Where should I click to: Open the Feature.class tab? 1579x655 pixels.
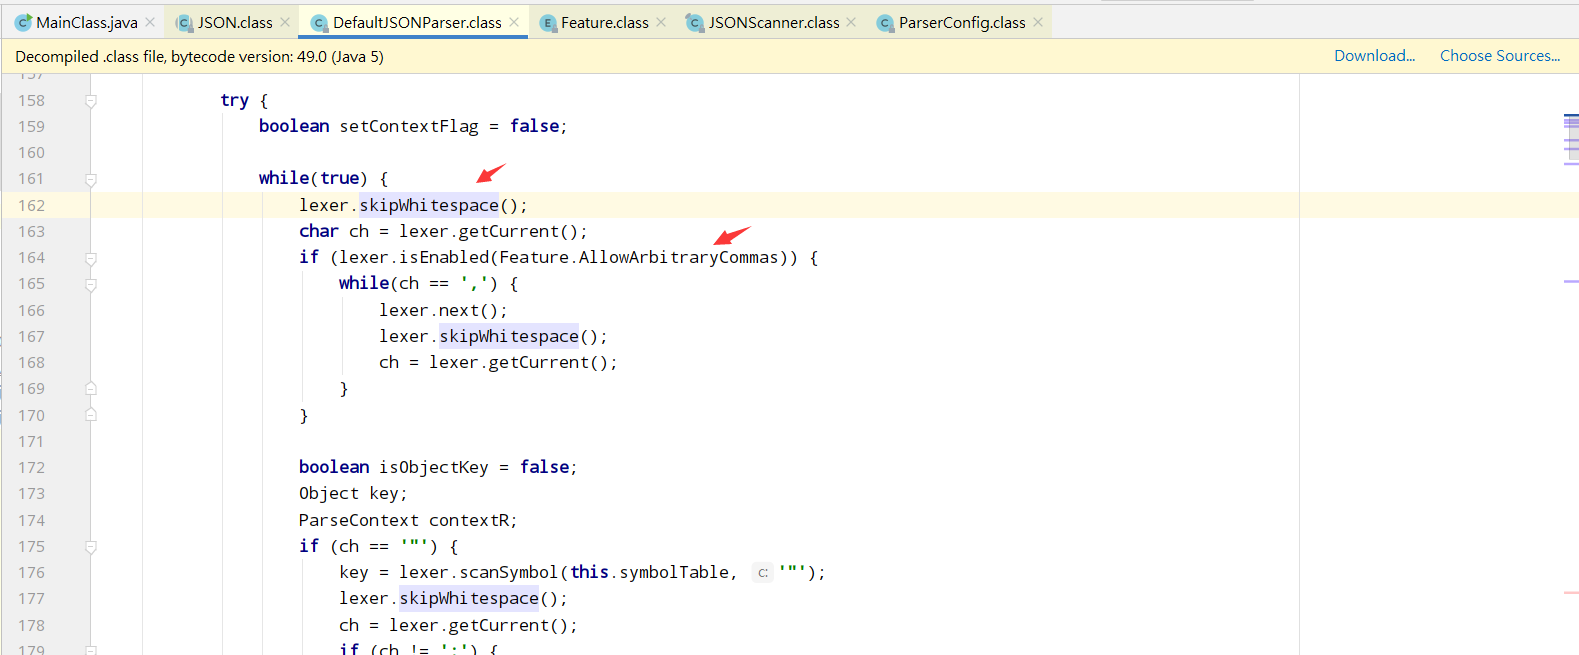604,22
